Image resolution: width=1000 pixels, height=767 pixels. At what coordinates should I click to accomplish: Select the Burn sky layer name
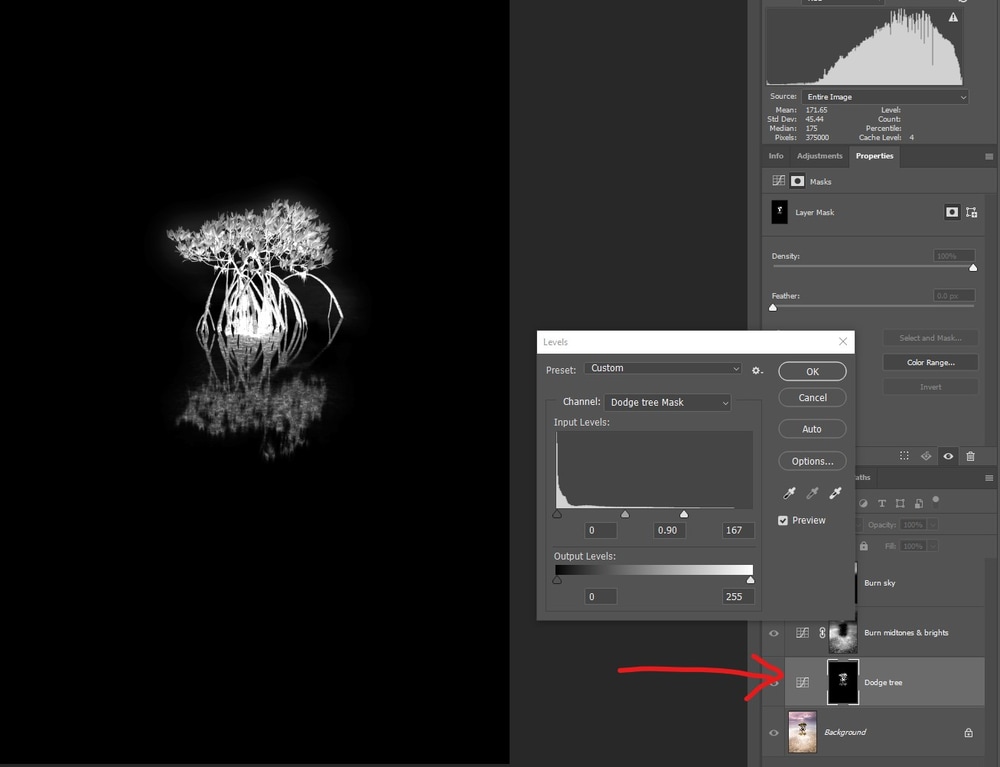tap(879, 583)
